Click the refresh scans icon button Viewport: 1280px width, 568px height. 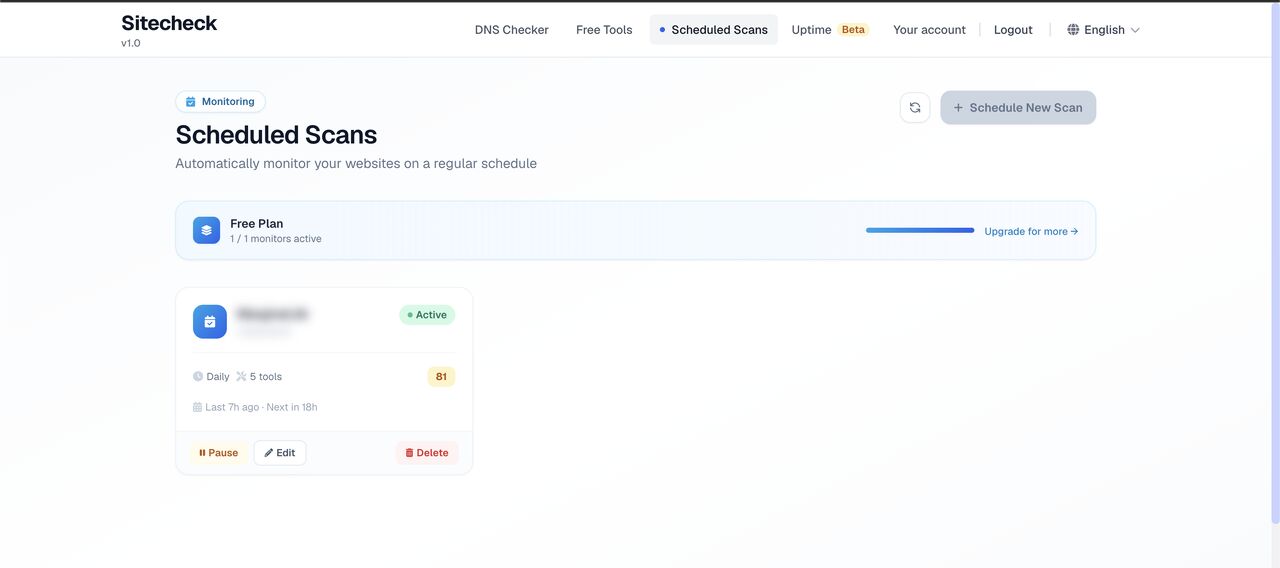(915, 108)
